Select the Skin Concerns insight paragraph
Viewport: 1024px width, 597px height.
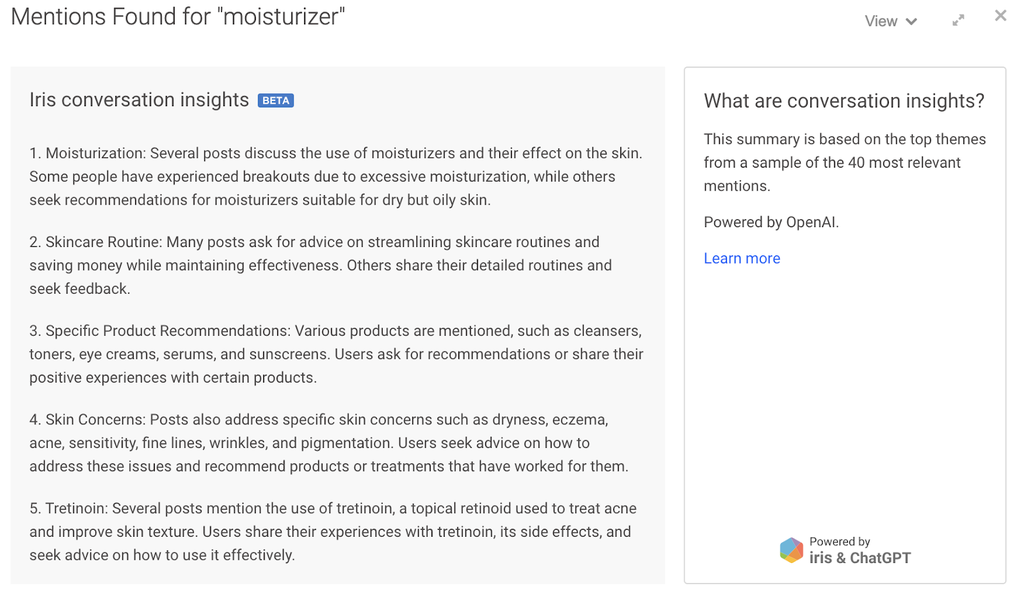pos(329,443)
